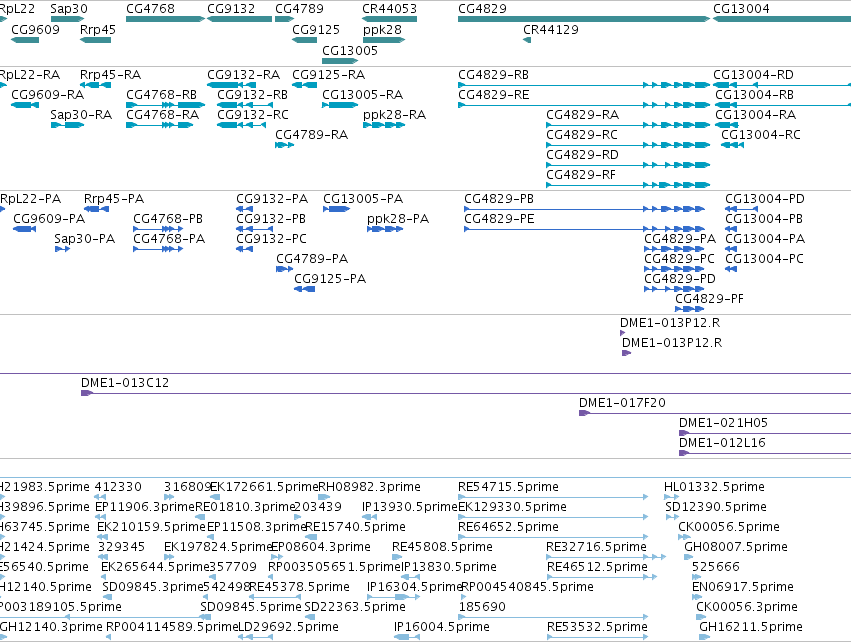Select EST SD12390.5prime
851x642 pixels.
671,517
